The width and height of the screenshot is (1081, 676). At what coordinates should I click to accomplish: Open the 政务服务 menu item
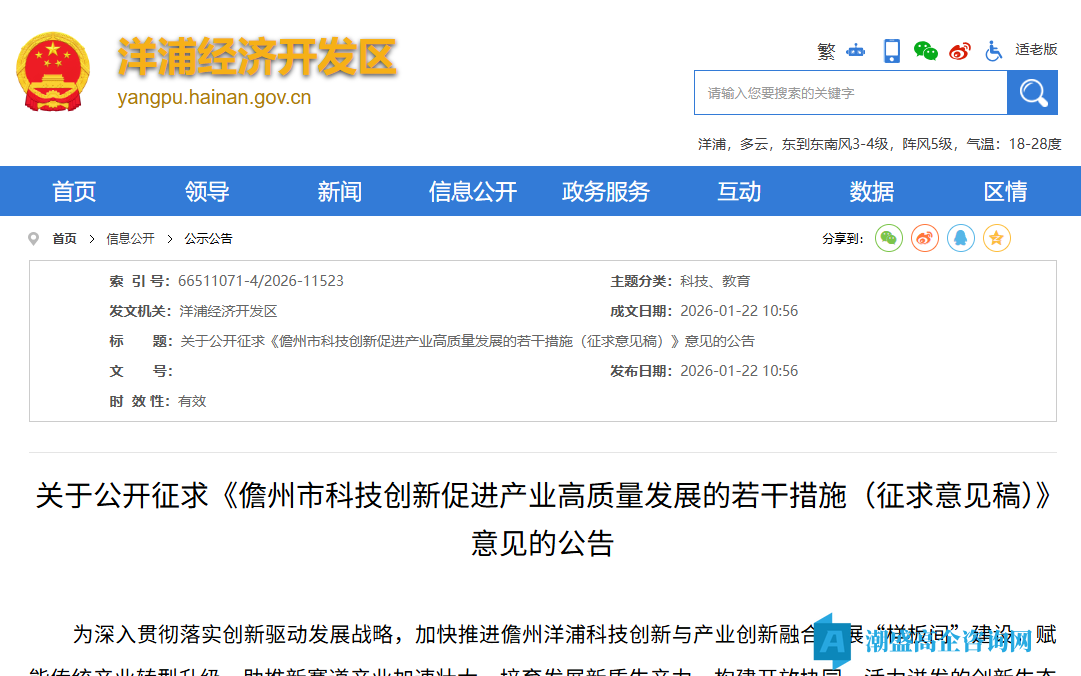[x=606, y=191]
